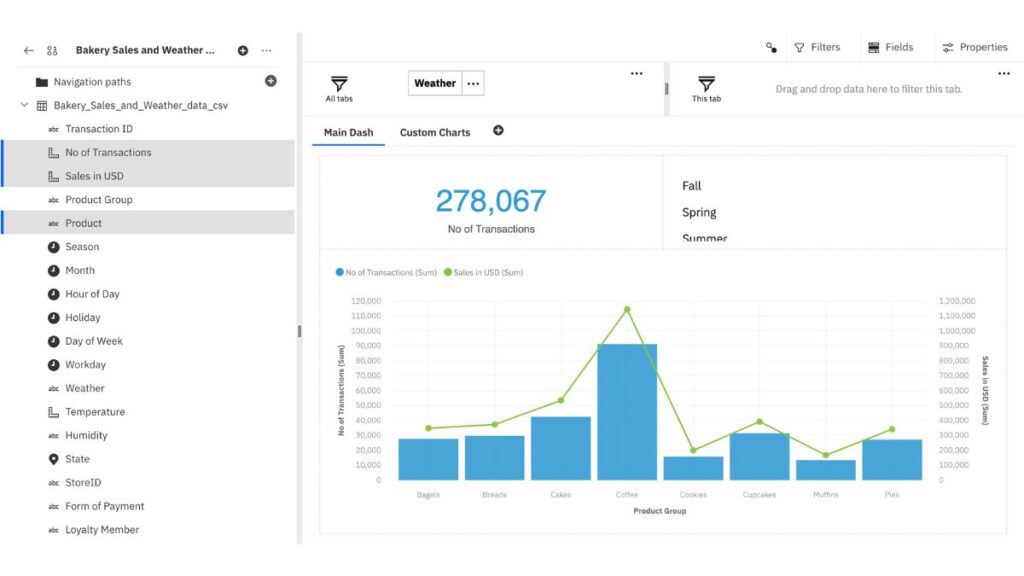Click the This tab filter funnel icon
1024x576 pixels.
point(706,84)
